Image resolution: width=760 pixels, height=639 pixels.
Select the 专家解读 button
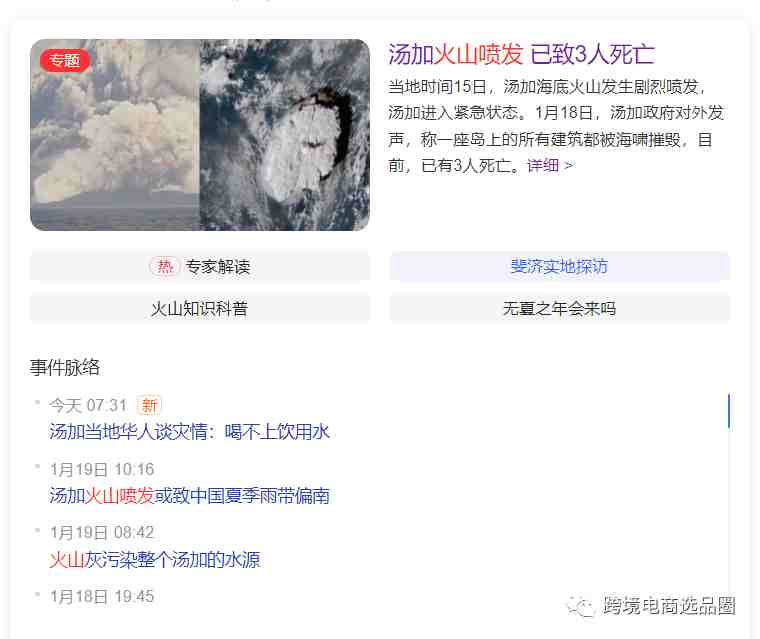click(200, 267)
